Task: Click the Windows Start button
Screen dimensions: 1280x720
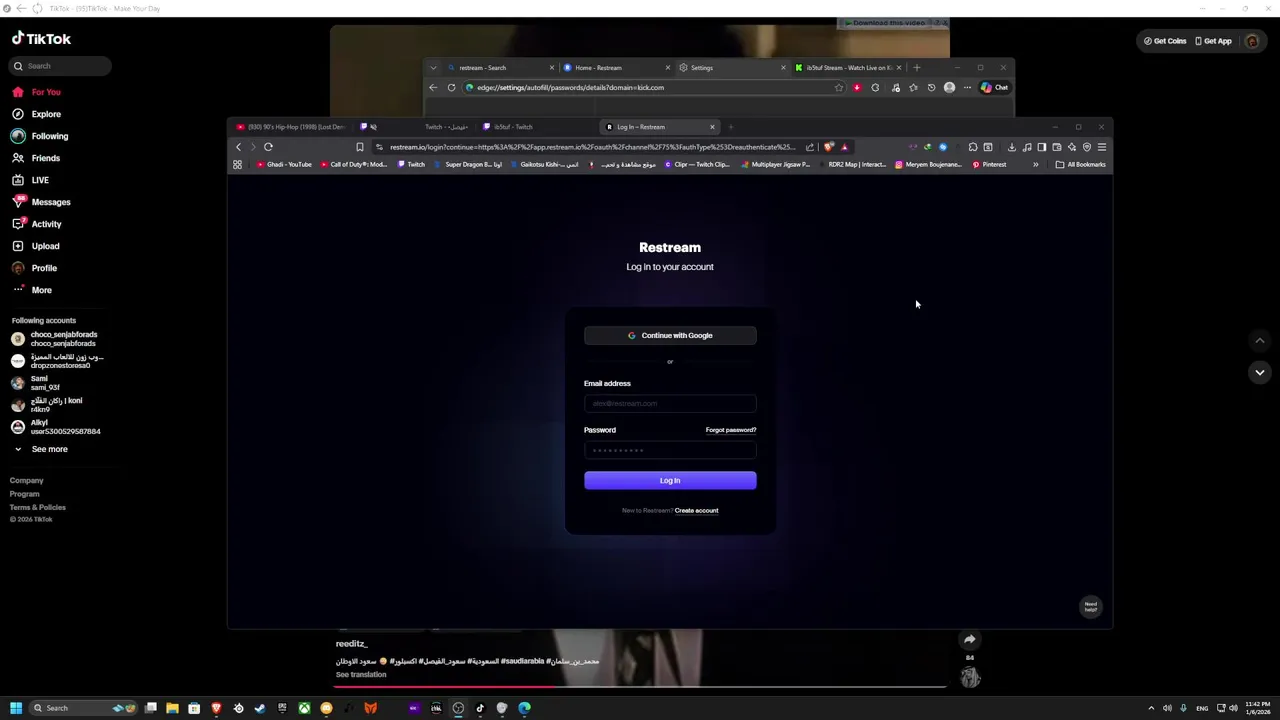Action: click(16, 708)
